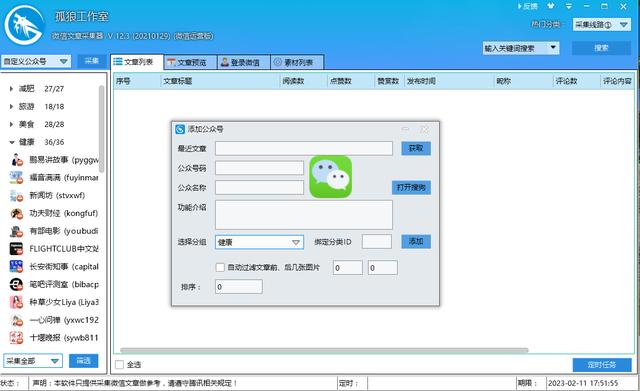Switch to the 素材列表 tab
The image size is (640, 391).
click(x=297, y=62)
